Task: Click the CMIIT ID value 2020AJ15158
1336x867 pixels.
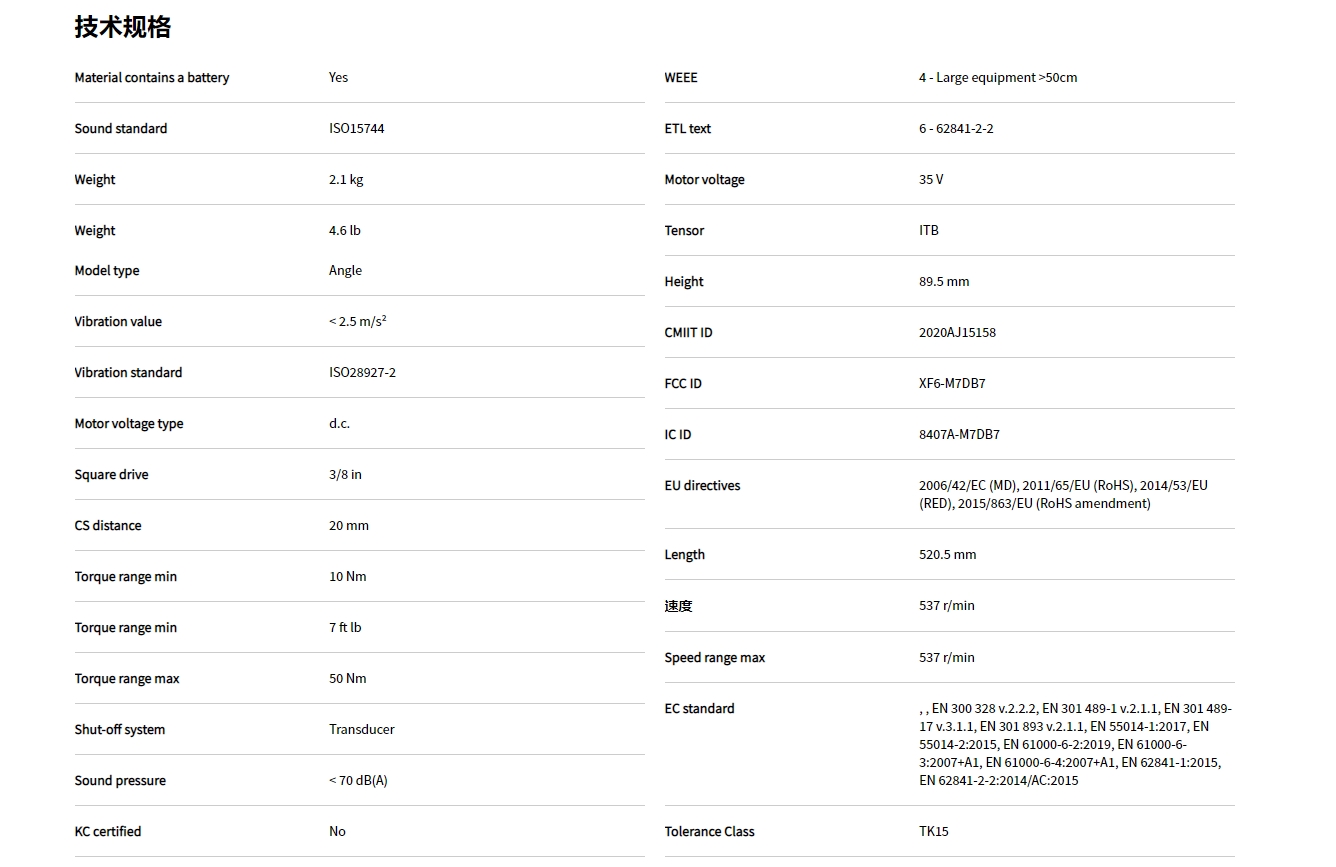Action: coord(957,333)
